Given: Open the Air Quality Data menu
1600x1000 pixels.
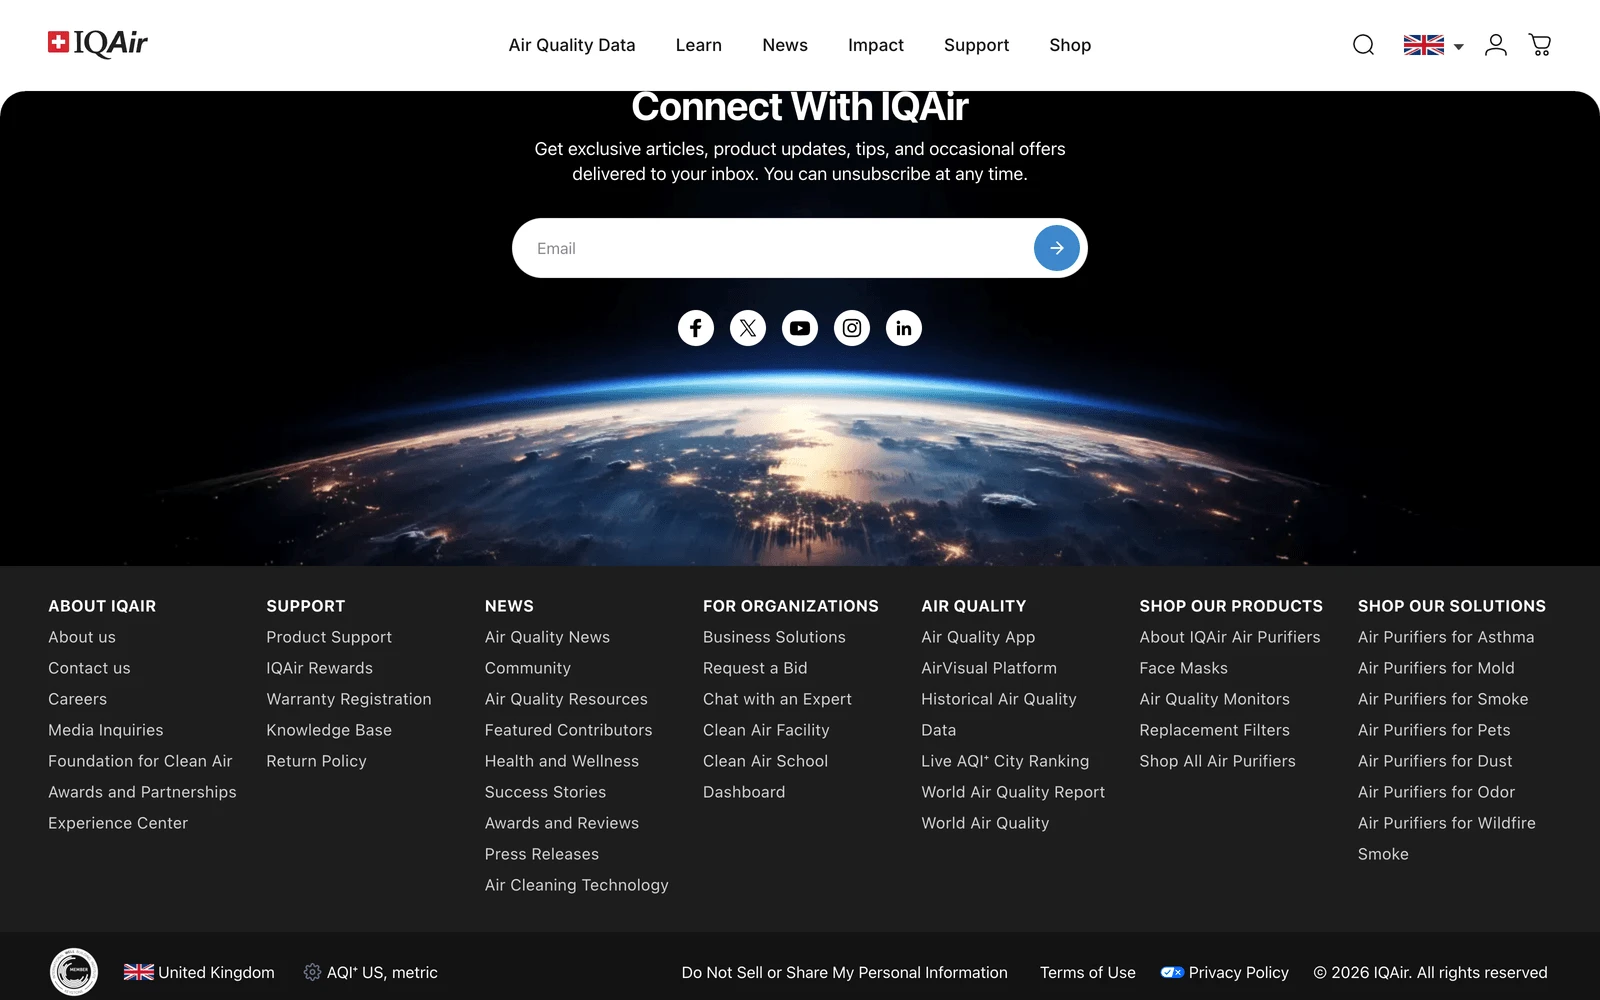Looking at the screenshot, I should pyautogui.click(x=572, y=45).
